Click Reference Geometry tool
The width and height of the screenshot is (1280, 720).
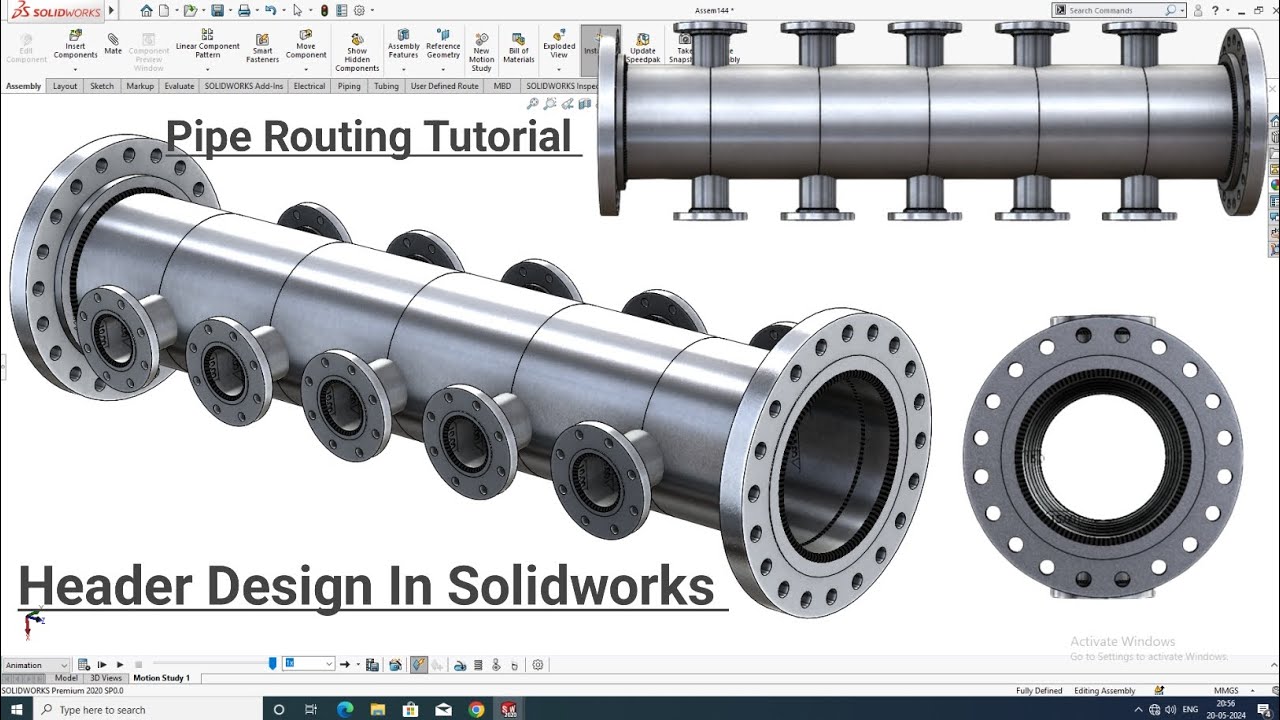pyautogui.click(x=443, y=44)
